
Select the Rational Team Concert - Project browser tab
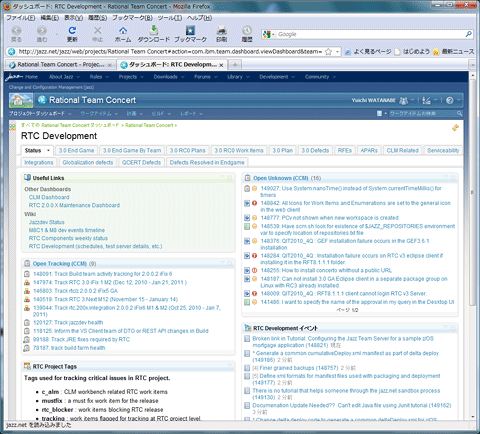click(x=60, y=65)
